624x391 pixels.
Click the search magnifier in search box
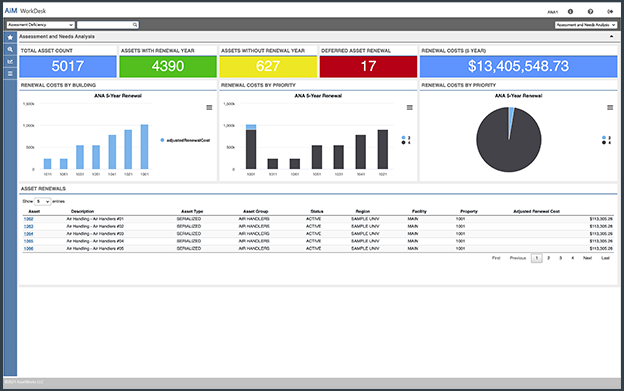click(x=135, y=25)
